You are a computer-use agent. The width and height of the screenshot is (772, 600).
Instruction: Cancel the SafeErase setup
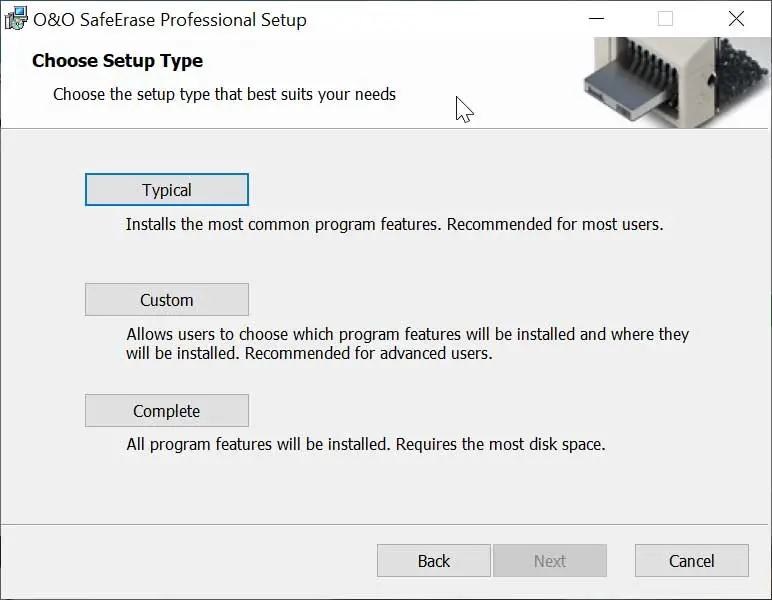(x=691, y=561)
